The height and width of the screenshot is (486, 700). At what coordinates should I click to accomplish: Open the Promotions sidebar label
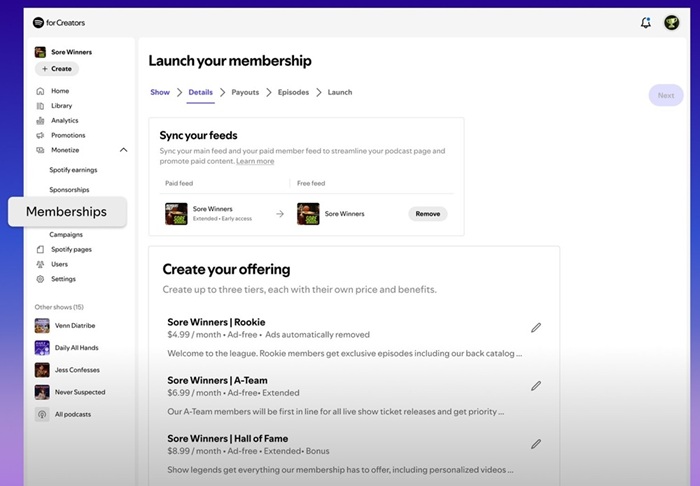point(68,135)
